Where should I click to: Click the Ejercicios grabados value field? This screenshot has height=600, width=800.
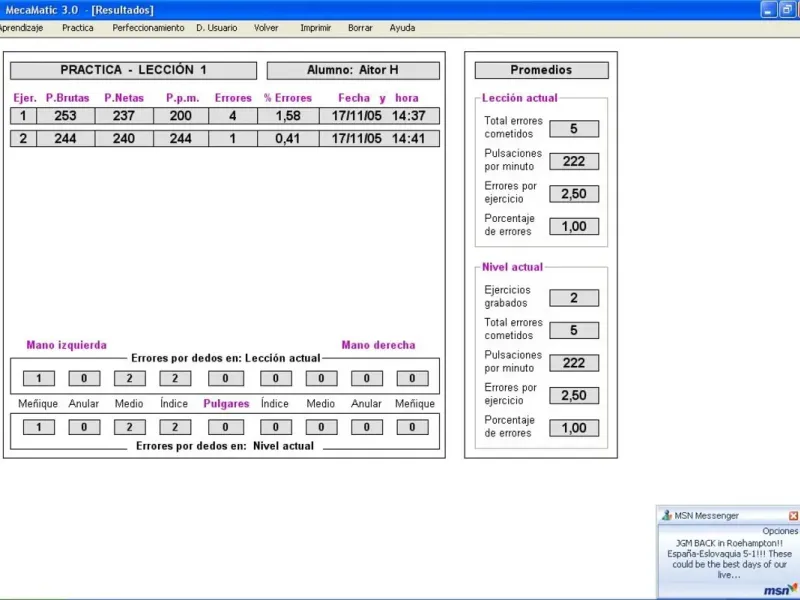coord(573,298)
